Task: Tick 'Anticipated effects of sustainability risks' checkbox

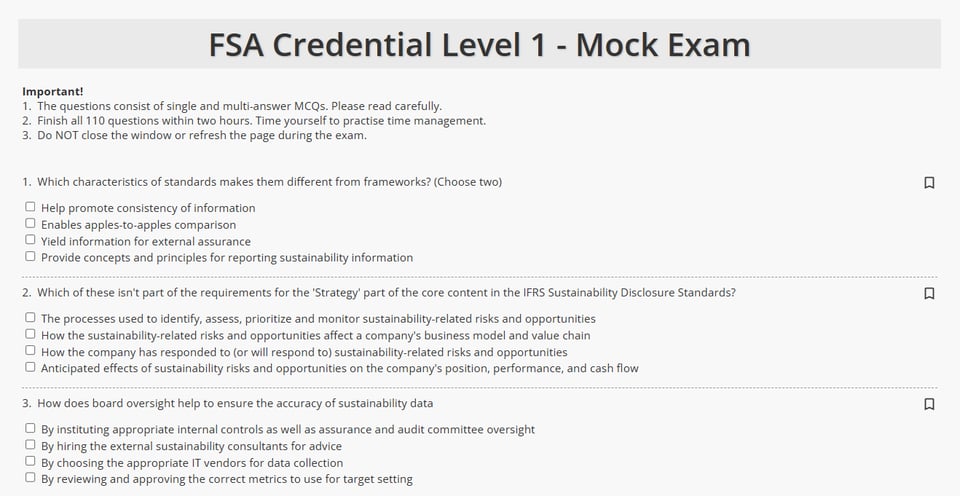Action: click(x=30, y=367)
